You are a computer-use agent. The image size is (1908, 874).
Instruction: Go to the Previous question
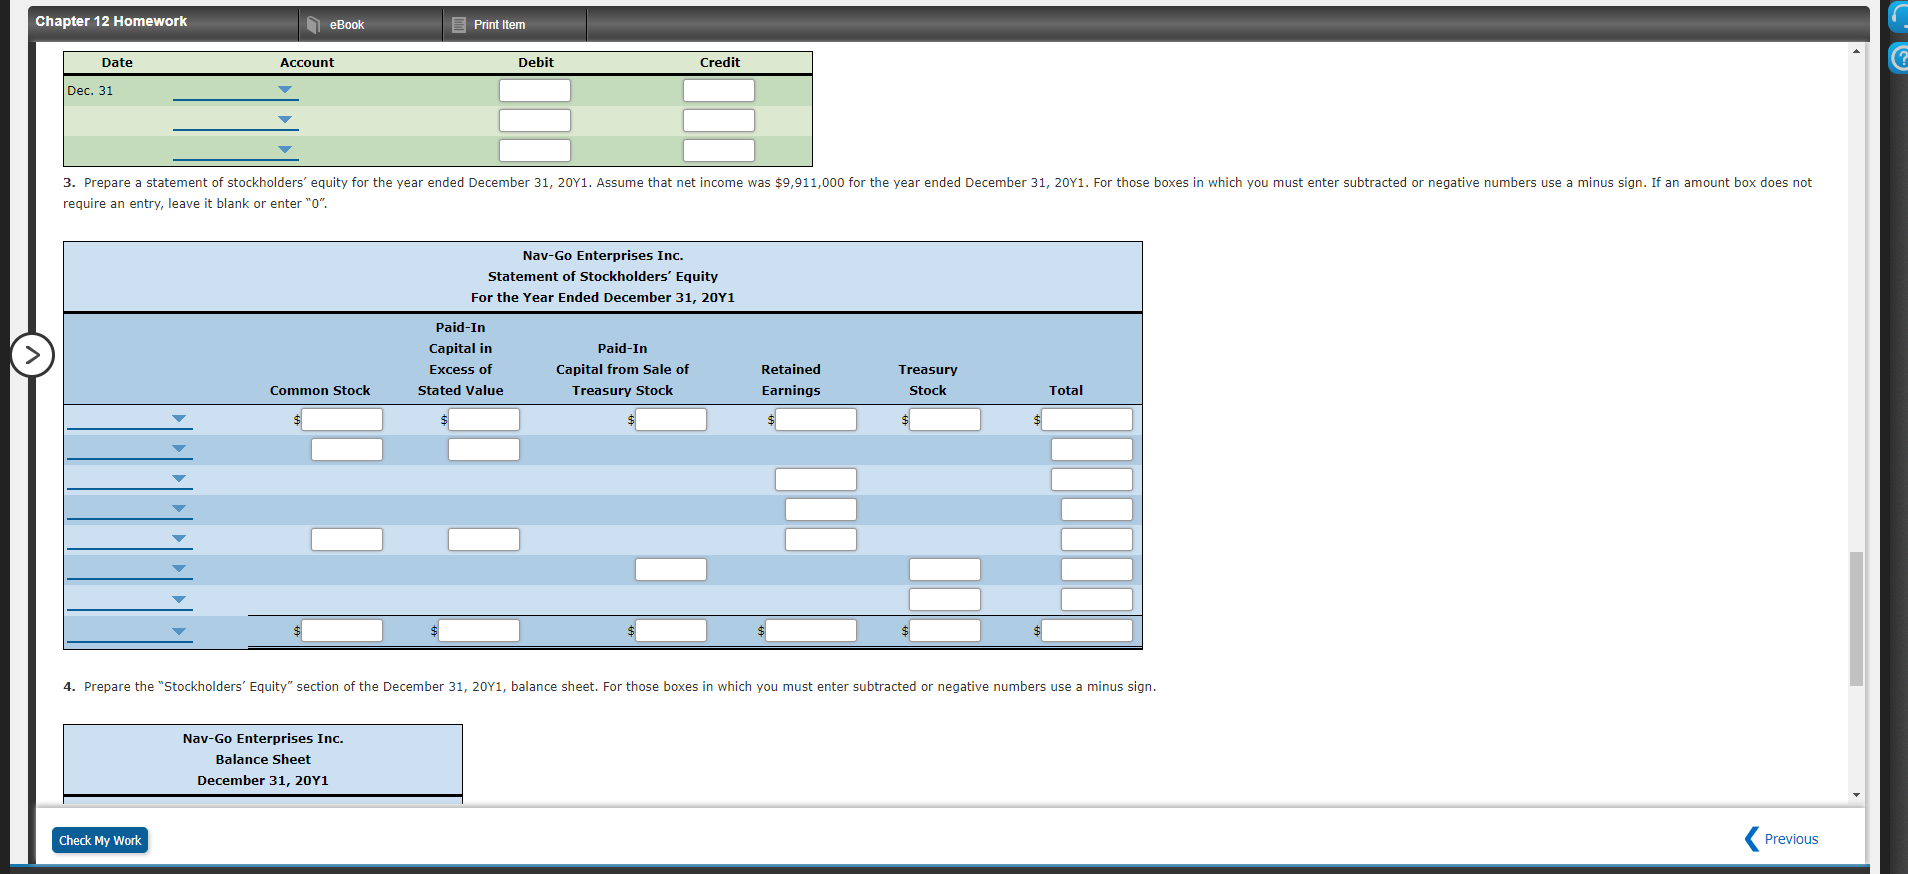point(1782,839)
